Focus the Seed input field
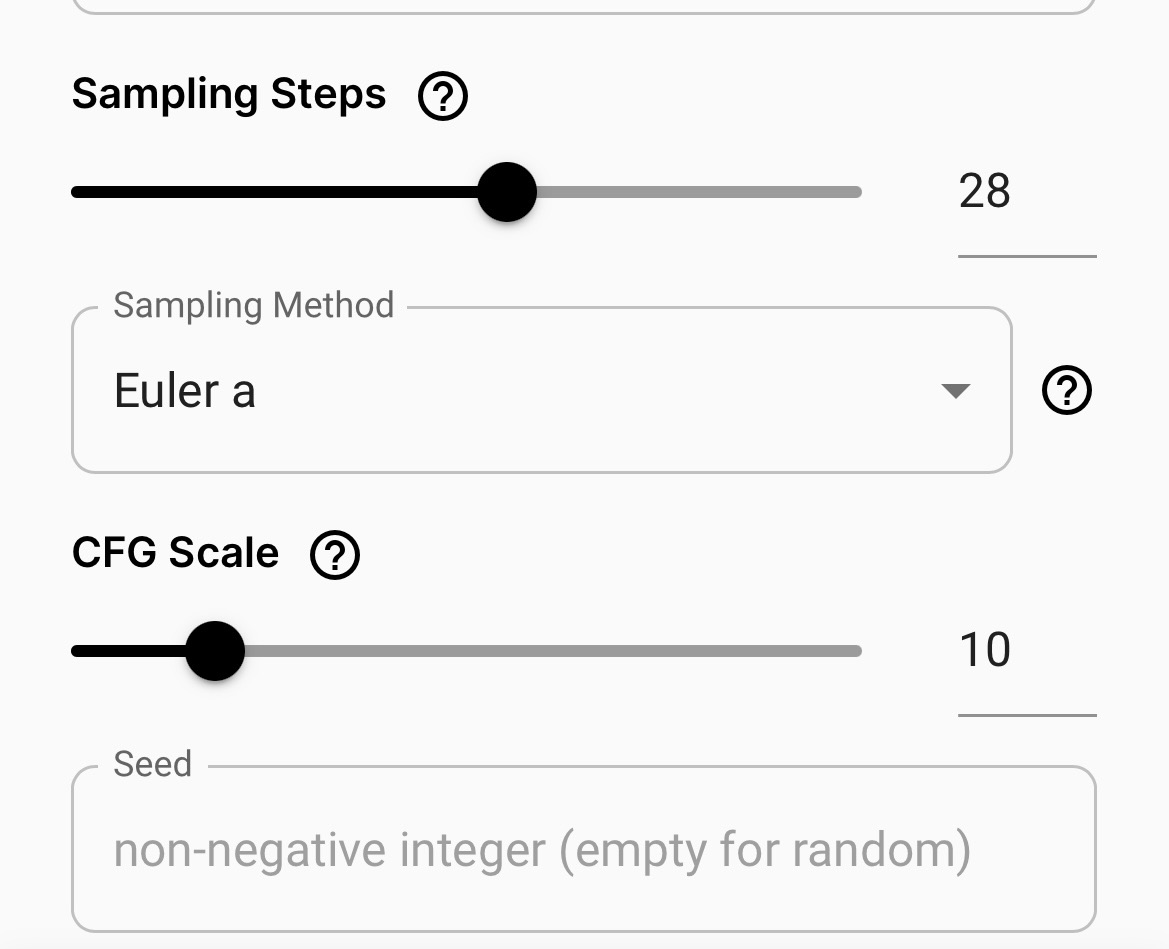The width and height of the screenshot is (1169, 949). (x=584, y=849)
